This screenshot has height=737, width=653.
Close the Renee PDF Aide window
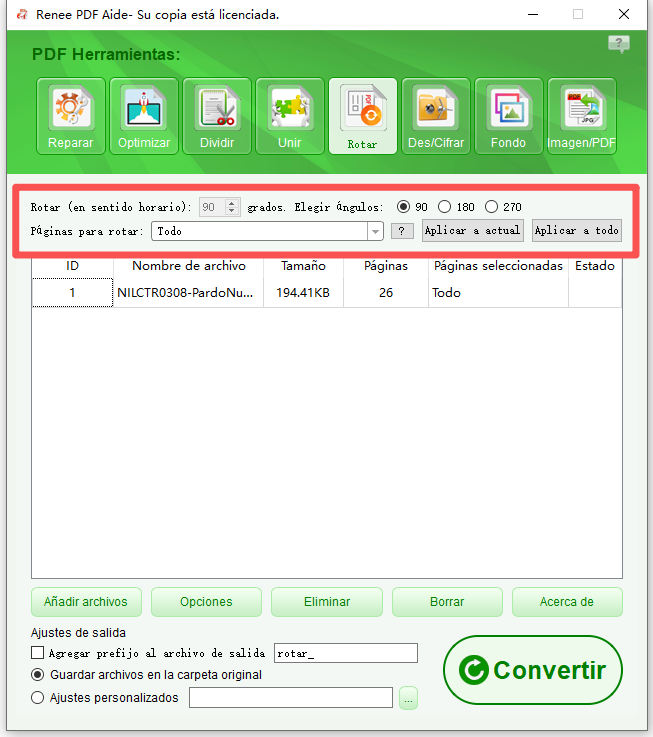[624, 15]
